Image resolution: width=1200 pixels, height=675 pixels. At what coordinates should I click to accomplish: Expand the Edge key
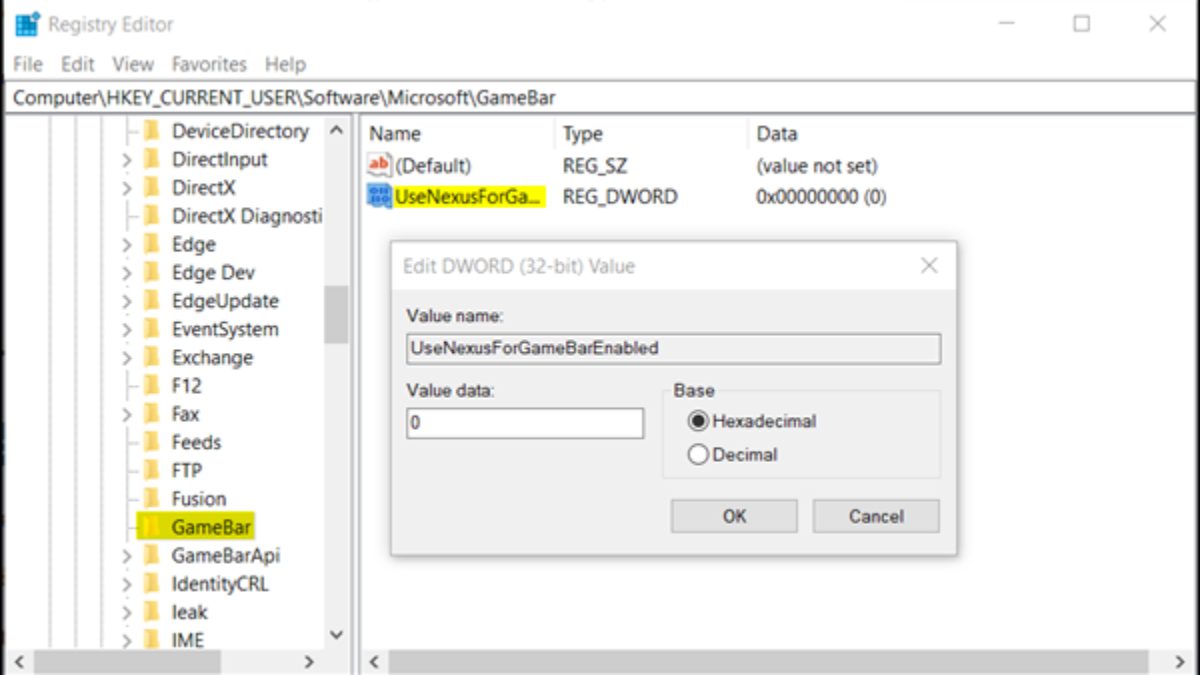pyautogui.click(x=127, y=245)
